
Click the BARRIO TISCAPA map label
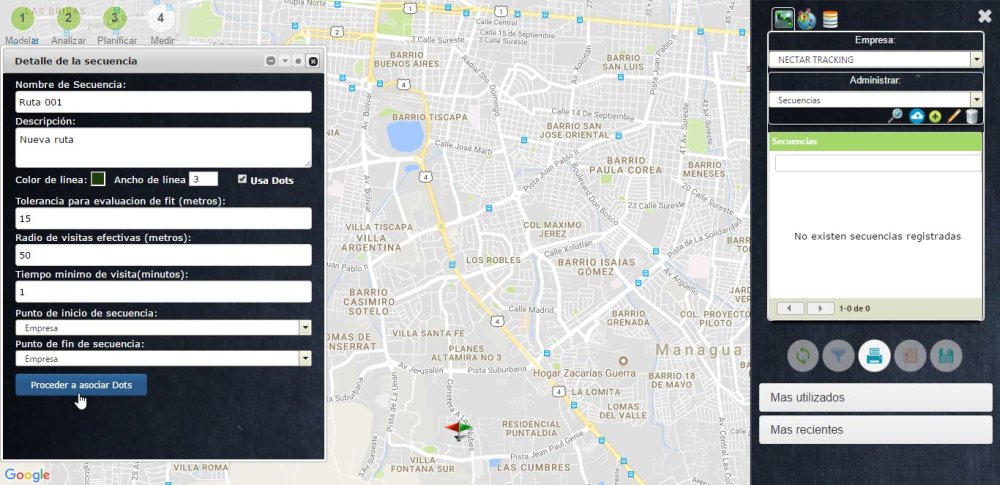(x=429, y=117)
